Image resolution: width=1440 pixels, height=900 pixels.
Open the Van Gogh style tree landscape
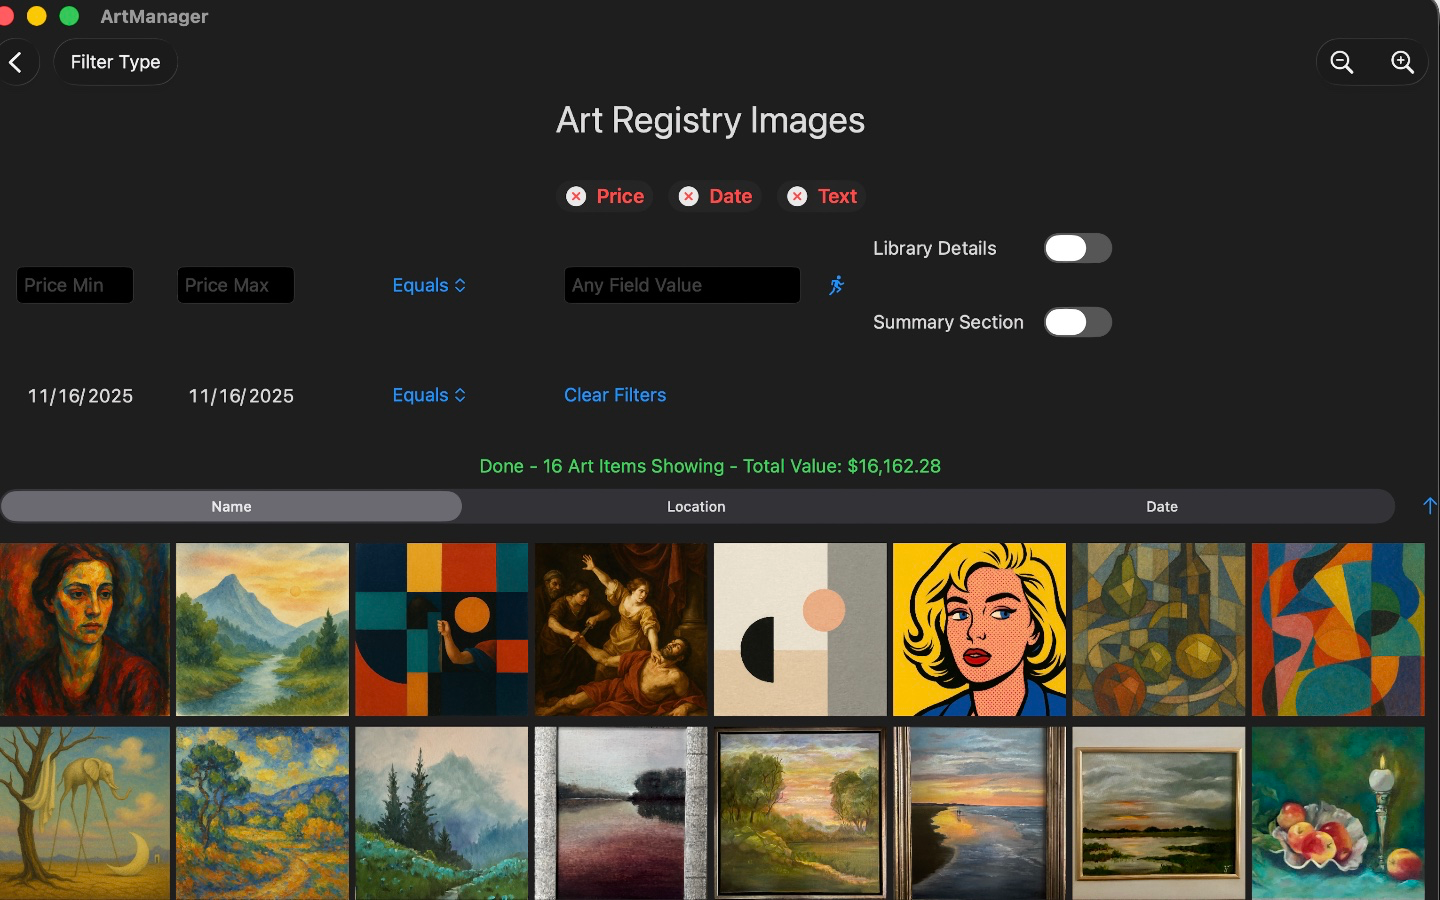tap(262, 813)
